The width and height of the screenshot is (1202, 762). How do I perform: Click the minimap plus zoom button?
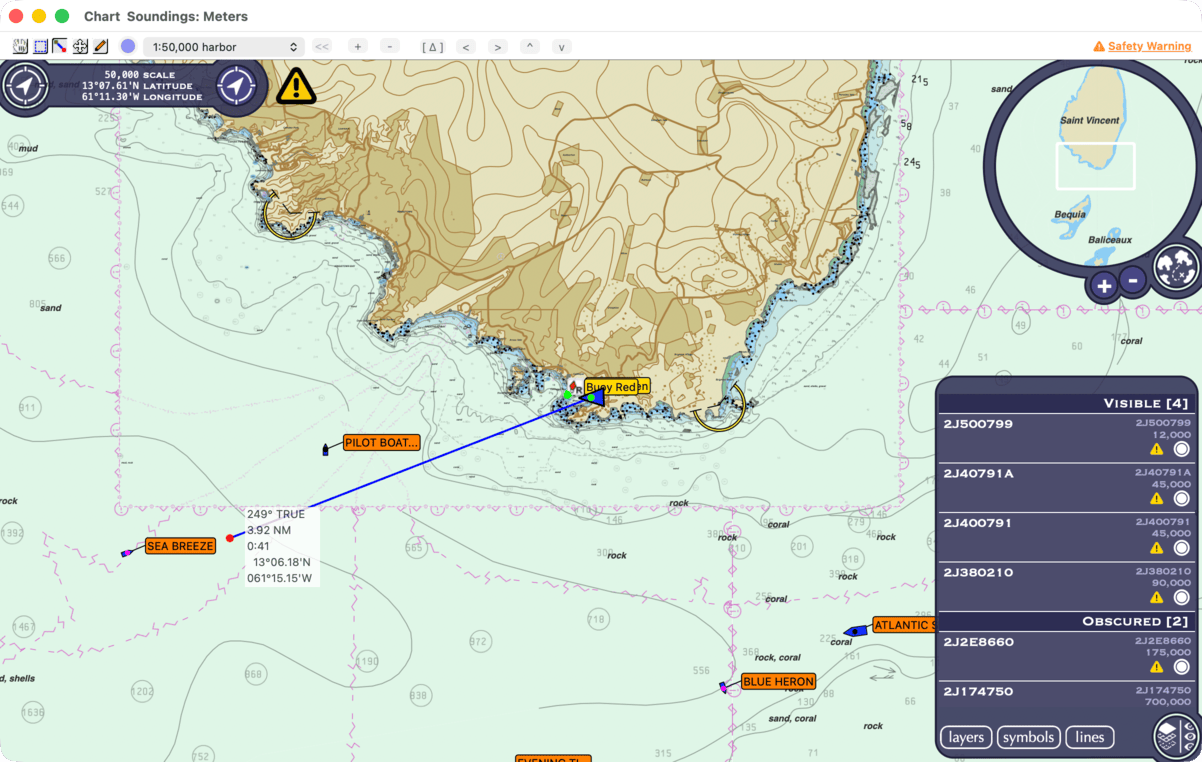(1104, 286)
